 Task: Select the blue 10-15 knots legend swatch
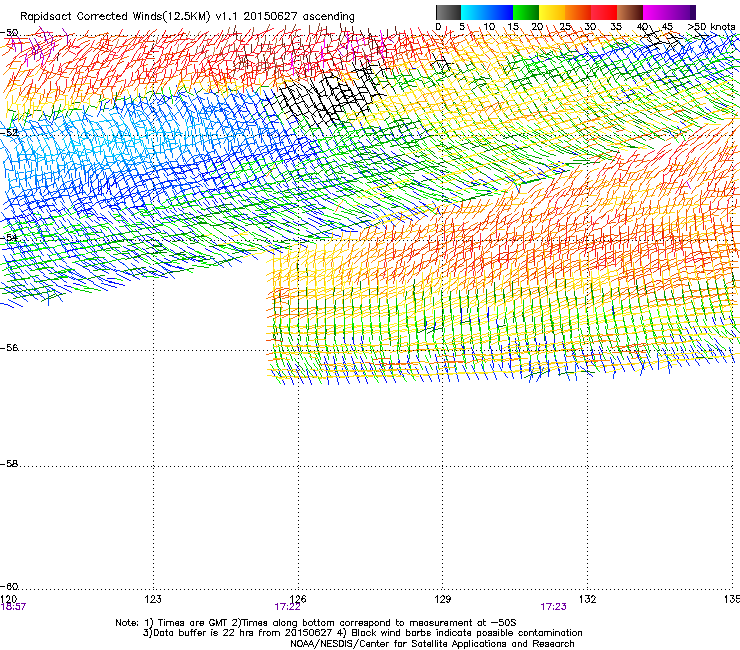[500, 12]
